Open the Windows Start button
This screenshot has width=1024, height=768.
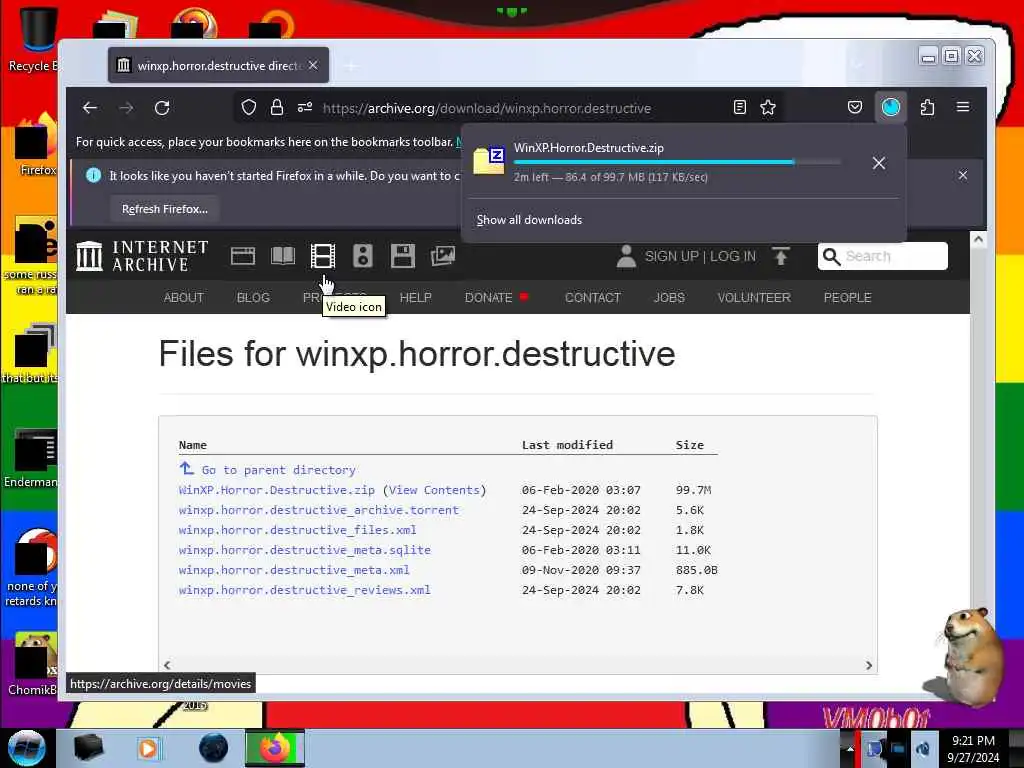point(26,748)
